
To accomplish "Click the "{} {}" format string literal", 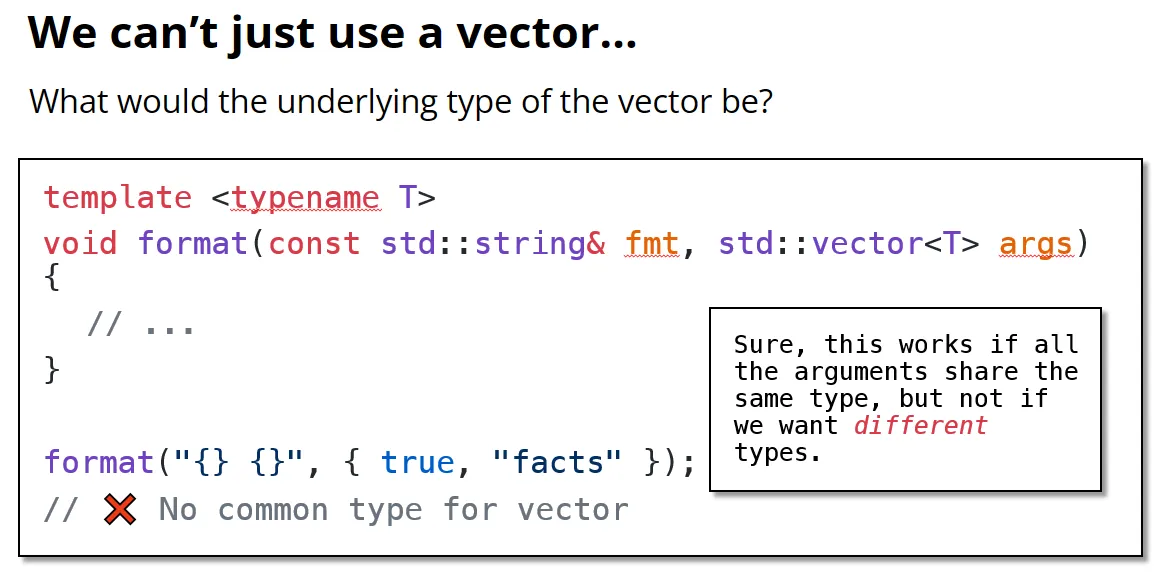I will click(x=239, y=463).
